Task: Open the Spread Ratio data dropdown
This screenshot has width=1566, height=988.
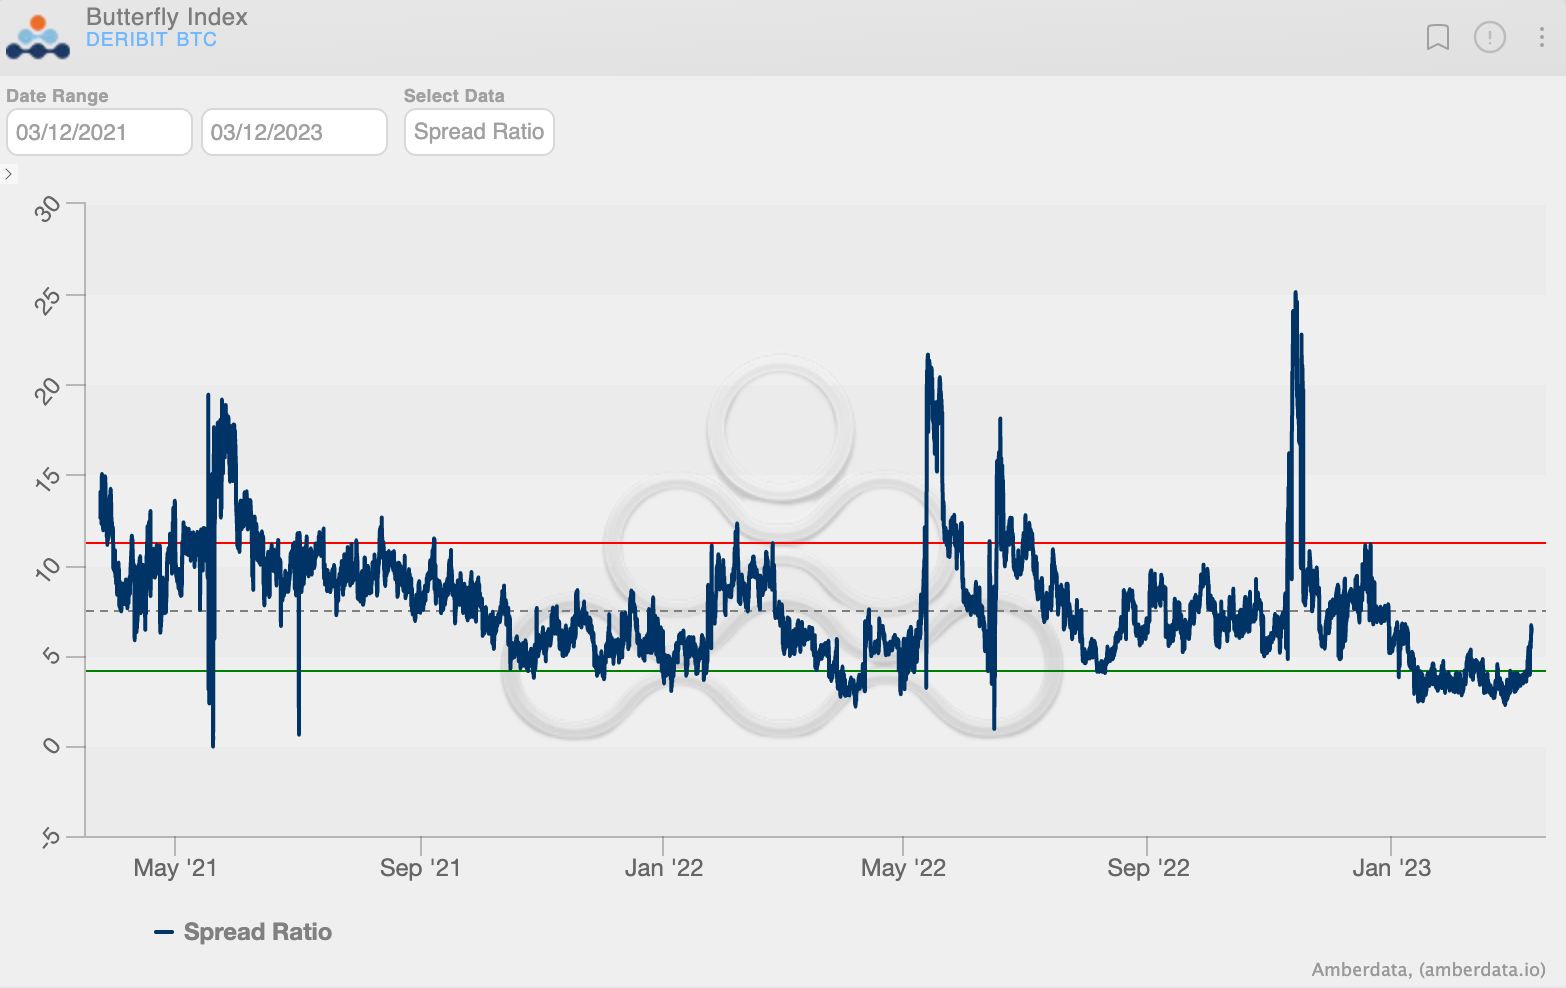Action: pos(479,132)
